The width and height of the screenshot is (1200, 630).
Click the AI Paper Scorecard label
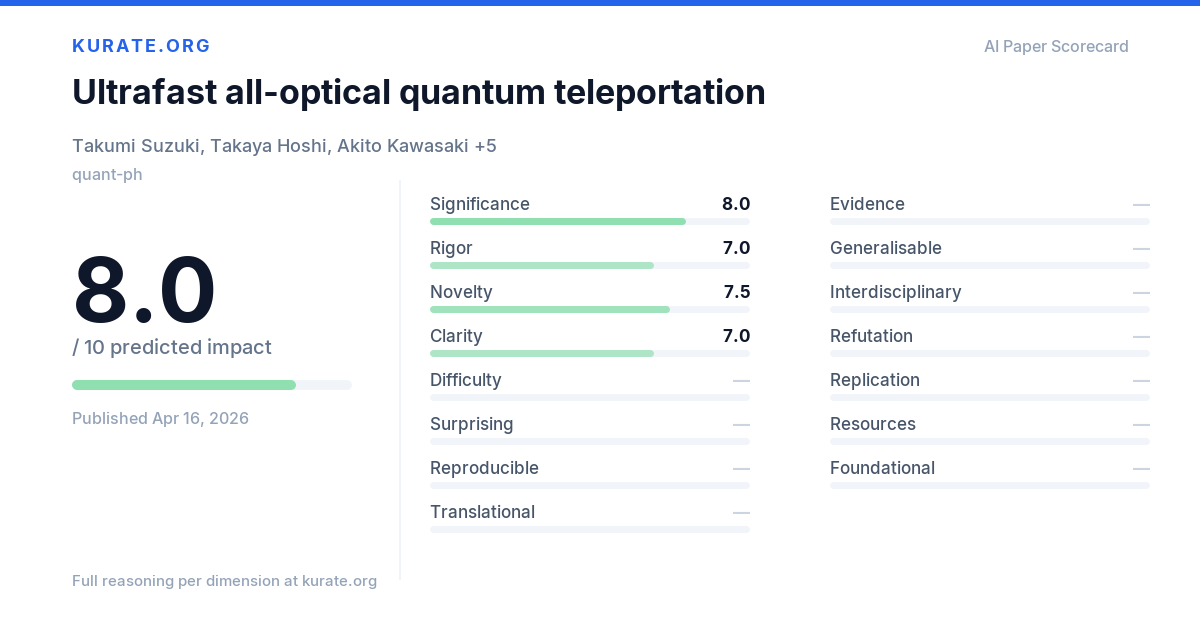1056,46
